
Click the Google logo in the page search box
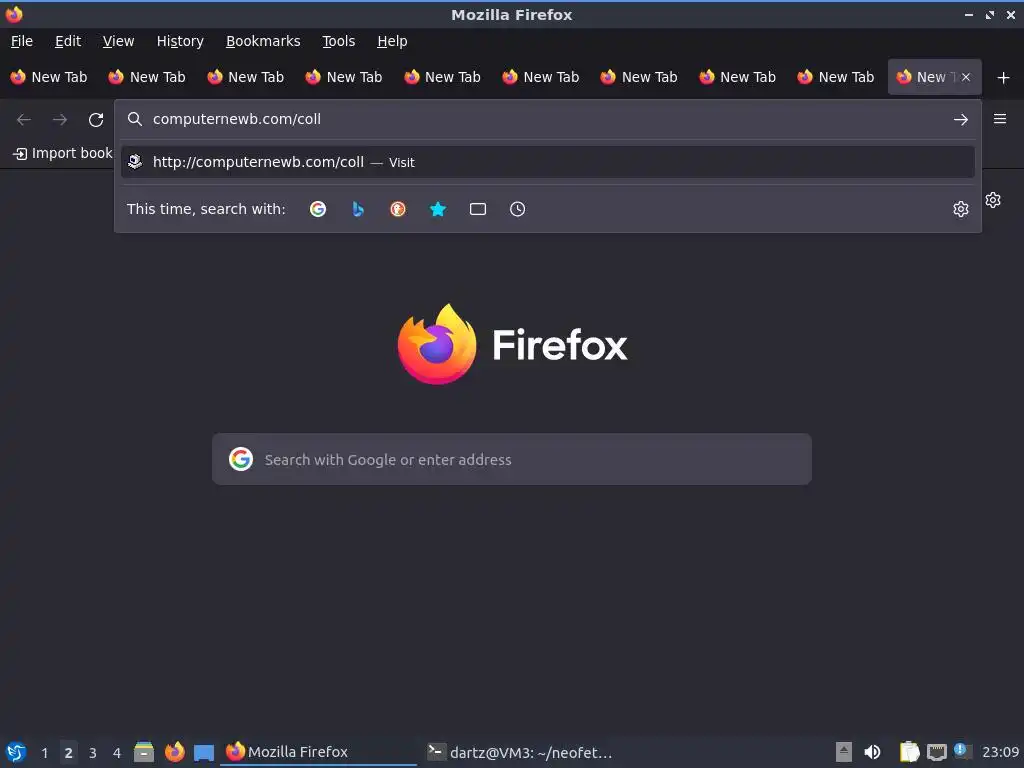[241, 459]
